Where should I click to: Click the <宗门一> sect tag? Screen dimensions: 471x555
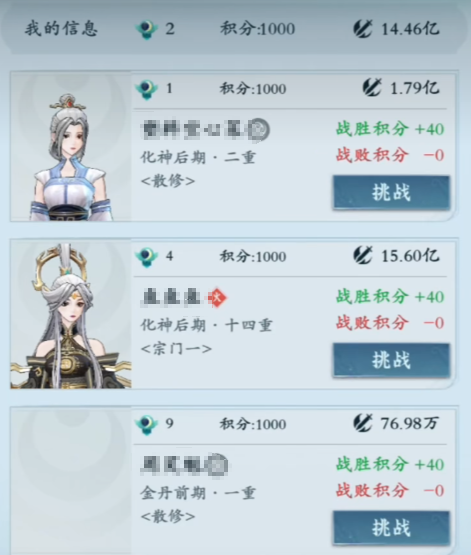[x=176, y=349]
